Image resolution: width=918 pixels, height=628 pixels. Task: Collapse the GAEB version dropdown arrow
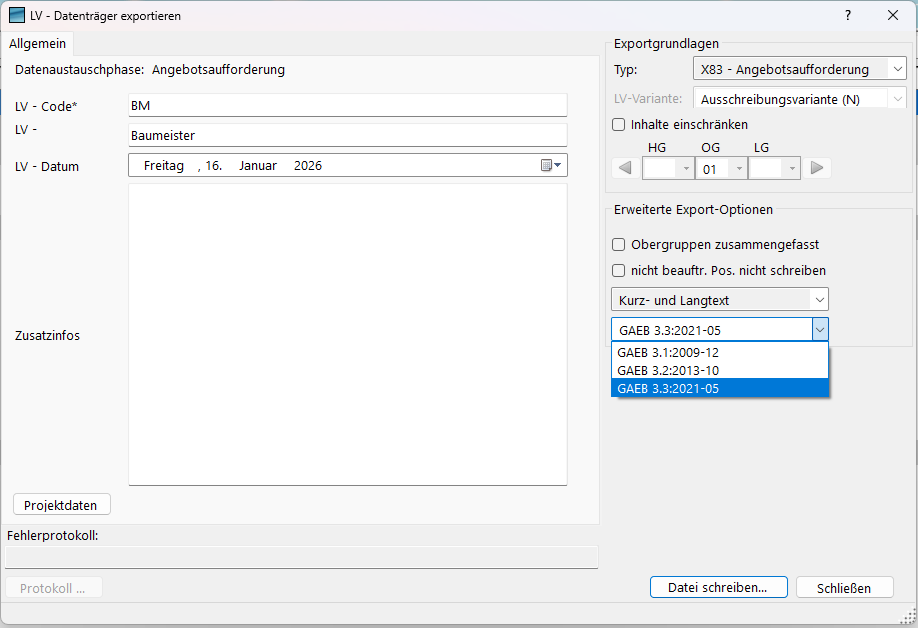coord(820,330)
